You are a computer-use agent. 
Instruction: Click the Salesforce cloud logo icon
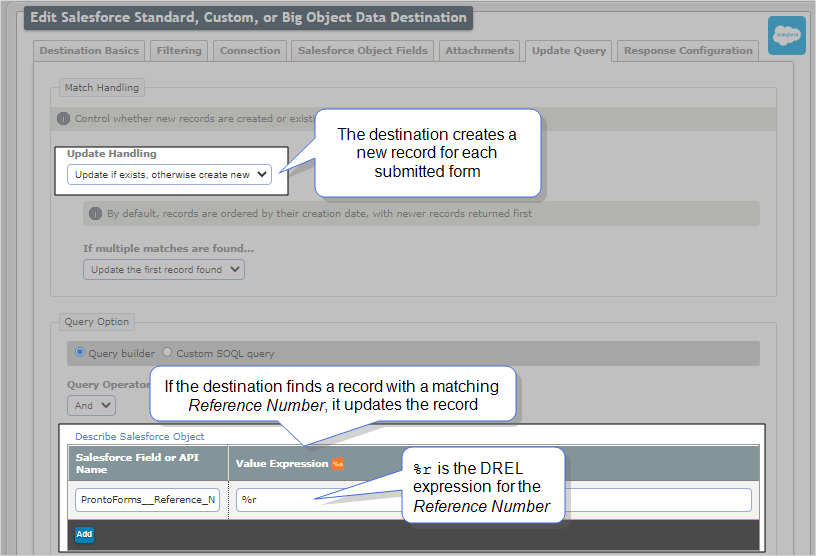786,35
